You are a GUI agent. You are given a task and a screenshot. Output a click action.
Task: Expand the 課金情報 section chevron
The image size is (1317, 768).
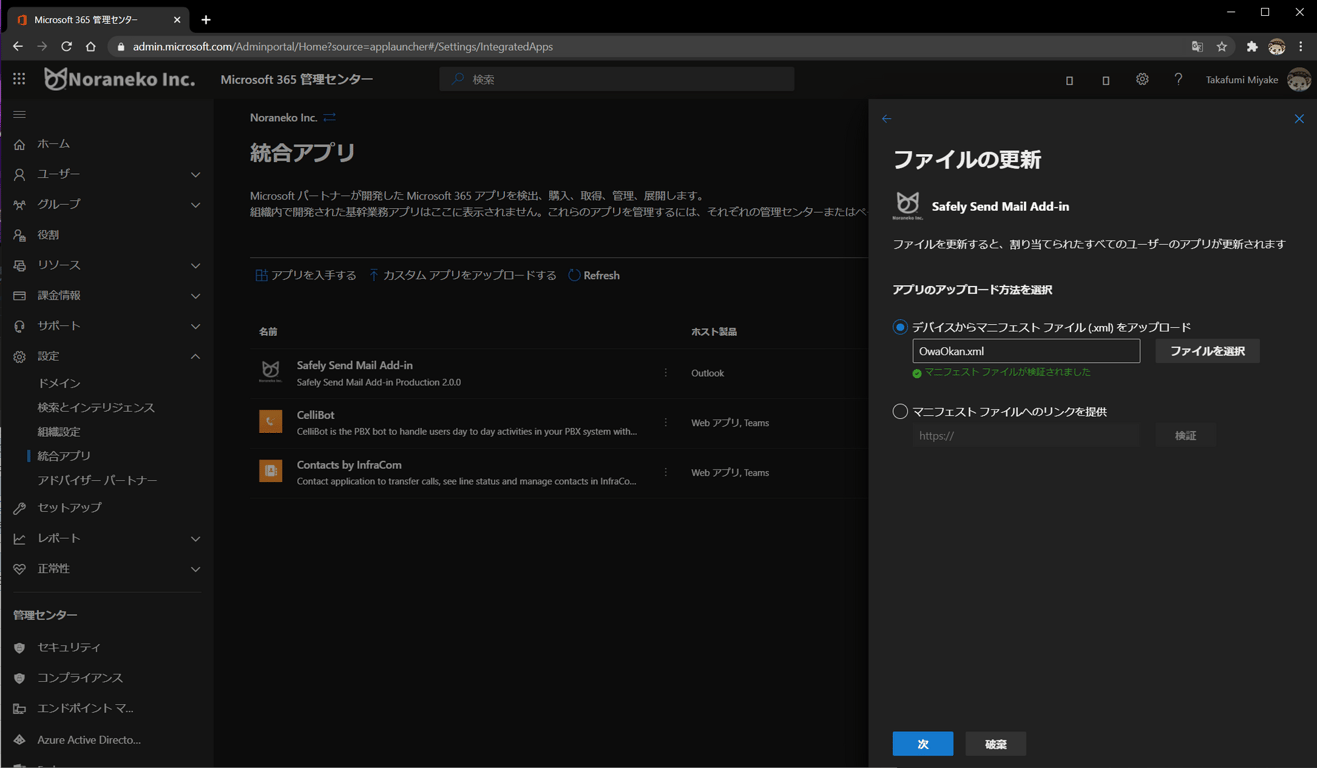(195, 296)
